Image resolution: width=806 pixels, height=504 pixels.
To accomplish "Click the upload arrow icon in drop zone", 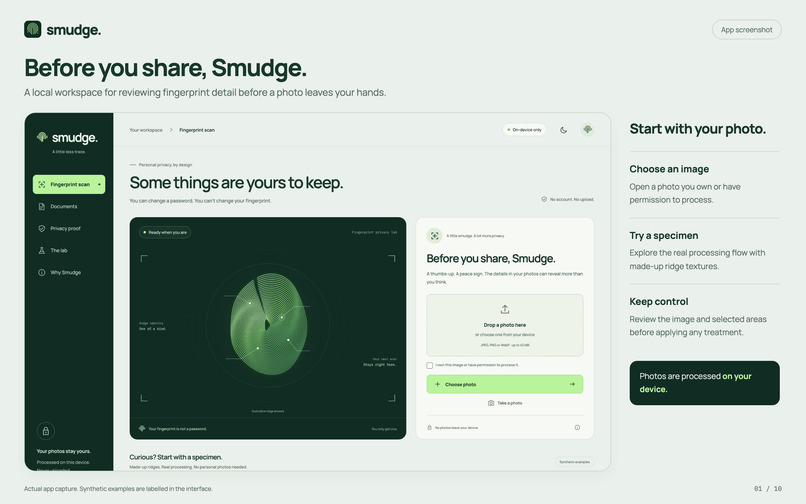I will click(505, 309).
